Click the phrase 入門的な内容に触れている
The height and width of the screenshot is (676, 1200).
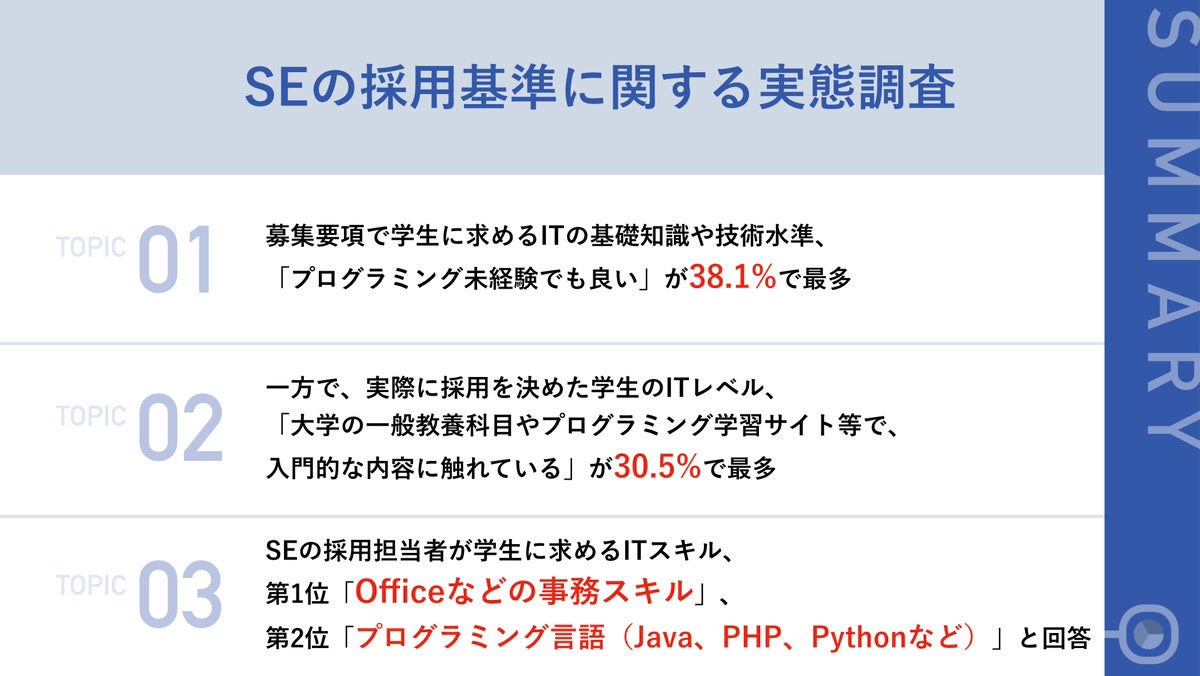(x=418, y=468)
